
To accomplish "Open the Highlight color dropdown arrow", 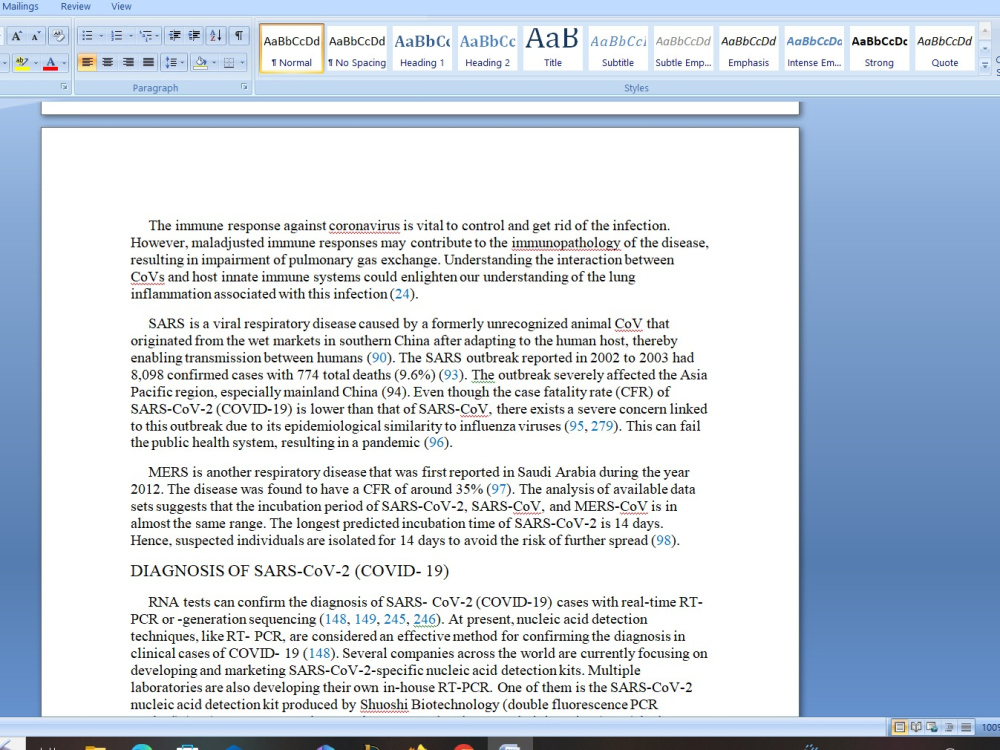I will pyautogui.click(x=36, y=62).
